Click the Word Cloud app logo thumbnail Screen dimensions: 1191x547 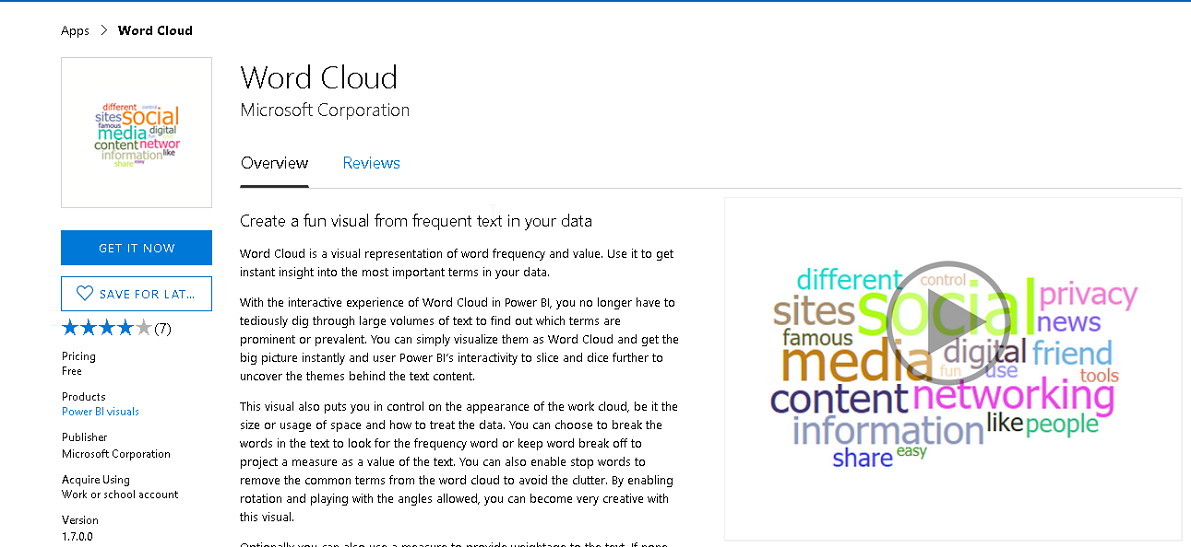click(136, 132)
